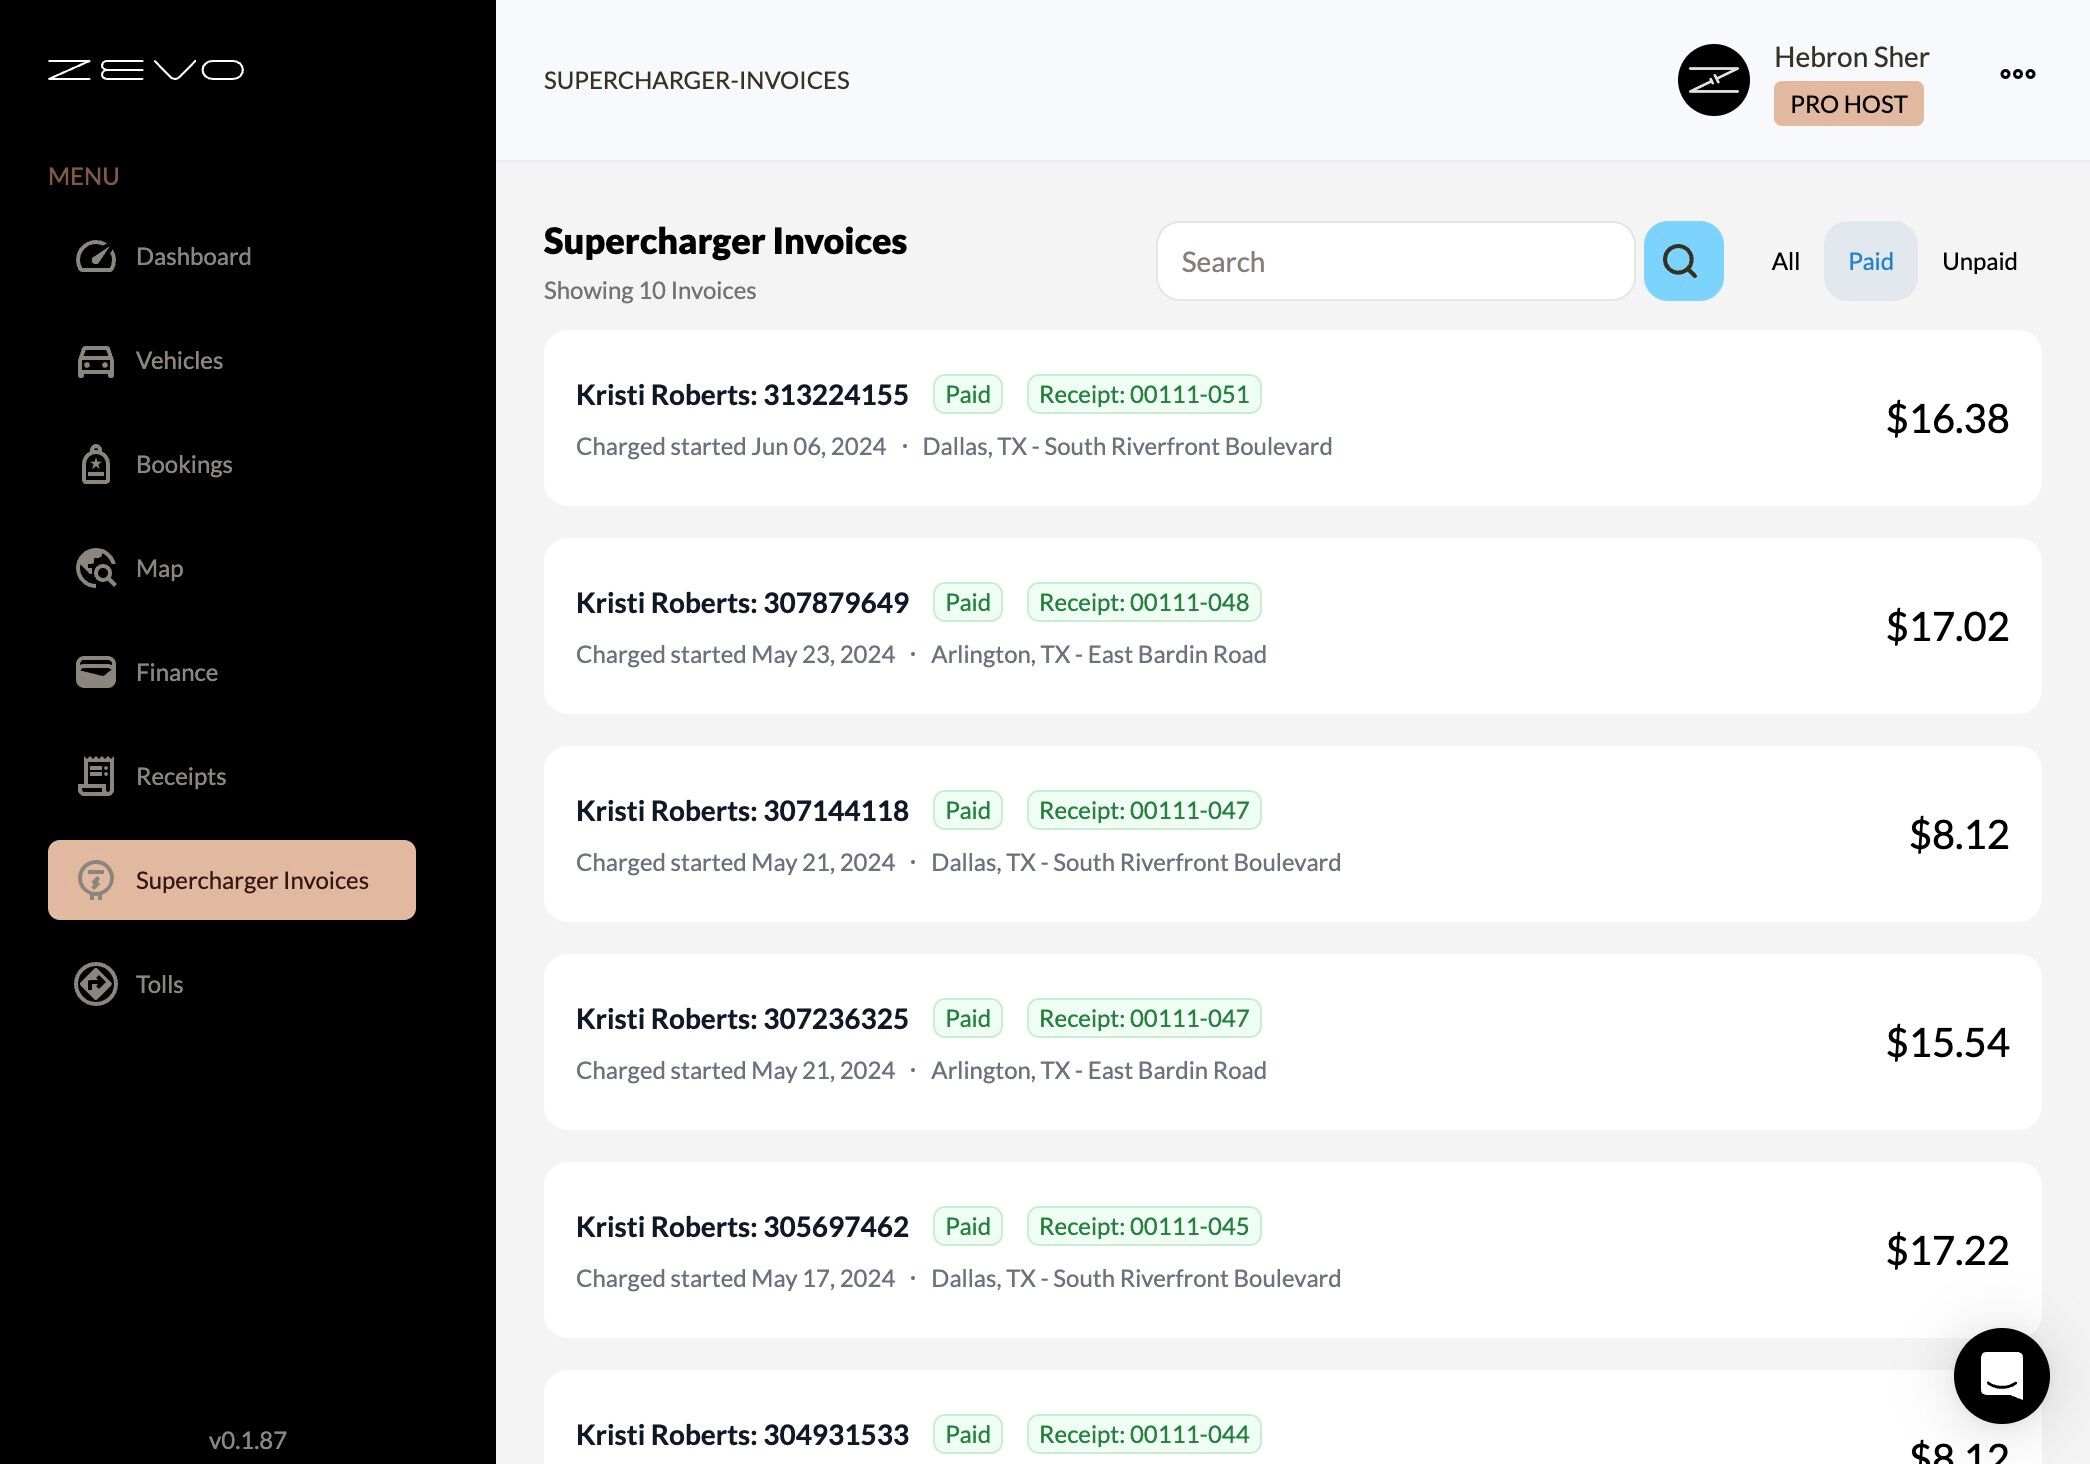The height and width of the screenshot is (1464, 2090).
Task: Open the Map globe search icon
Action: (96, 569)
